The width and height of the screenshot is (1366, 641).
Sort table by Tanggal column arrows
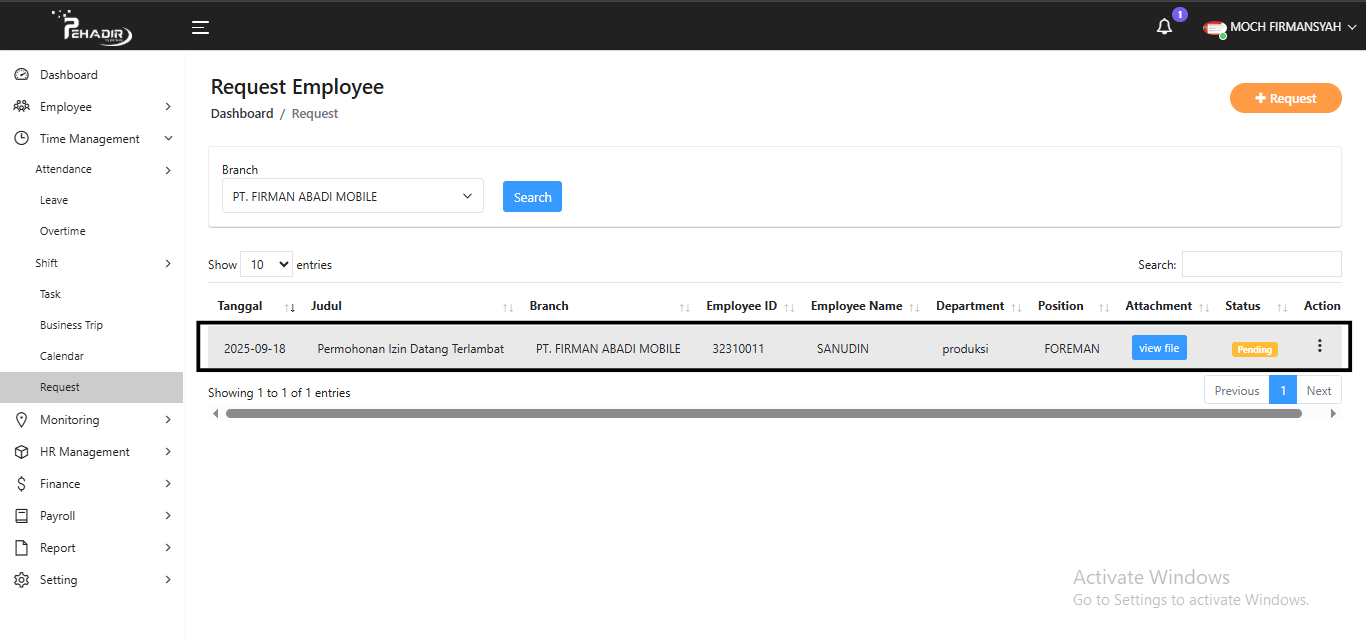pos(290,307)
